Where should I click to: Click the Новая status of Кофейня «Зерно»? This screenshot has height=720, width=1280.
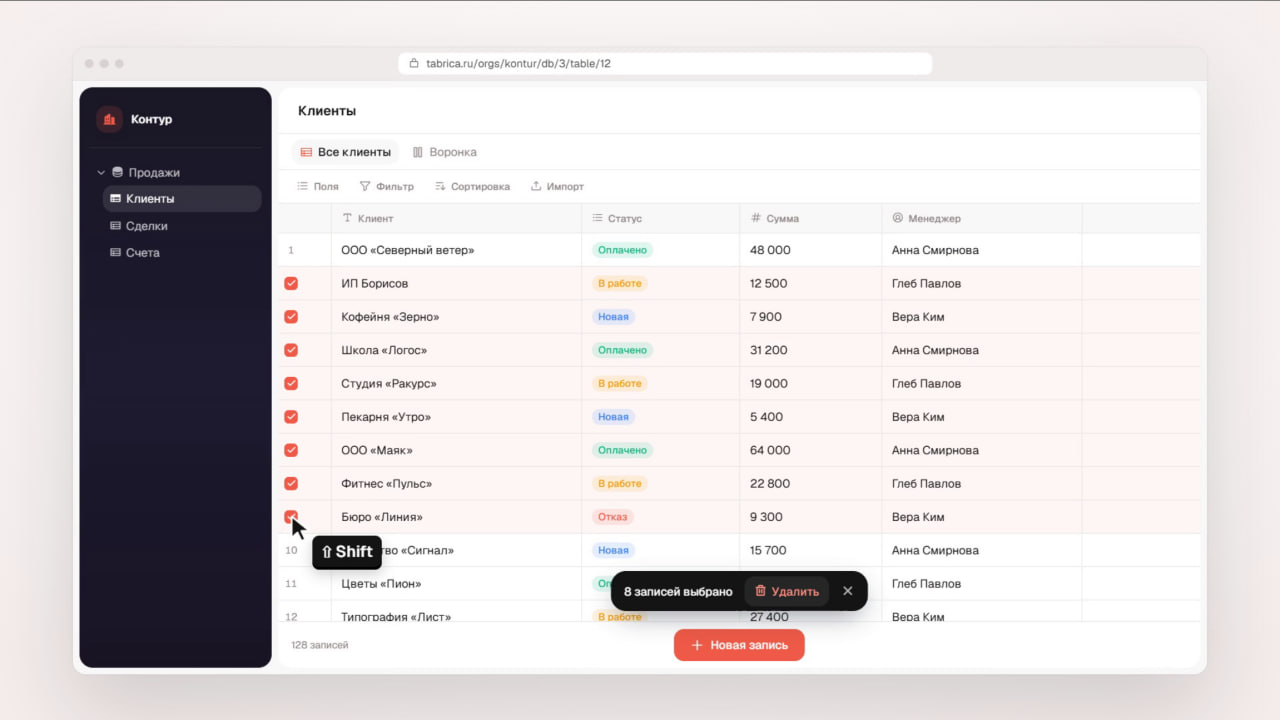(x=613, y=317)
